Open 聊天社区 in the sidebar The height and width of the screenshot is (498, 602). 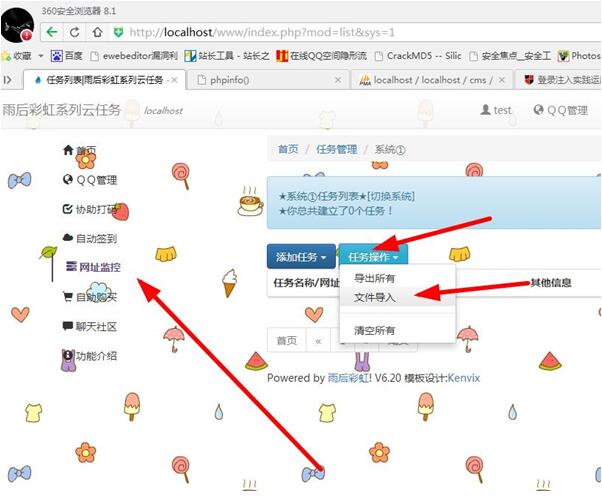coord(90,326)
